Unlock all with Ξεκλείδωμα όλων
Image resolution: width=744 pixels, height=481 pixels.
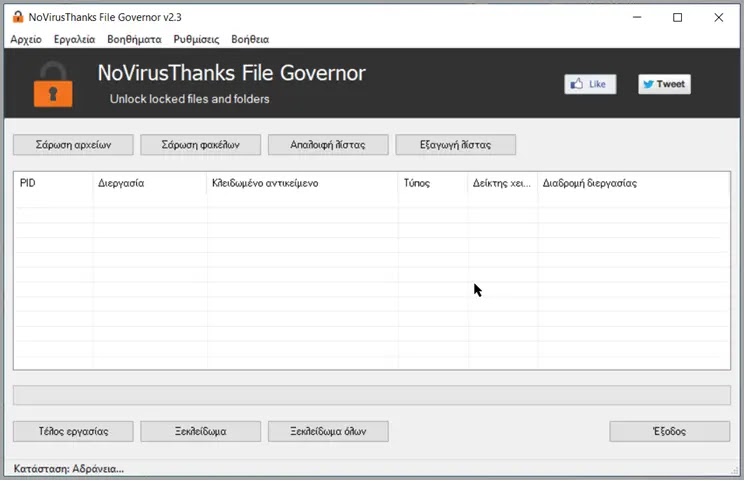(328, 431)
